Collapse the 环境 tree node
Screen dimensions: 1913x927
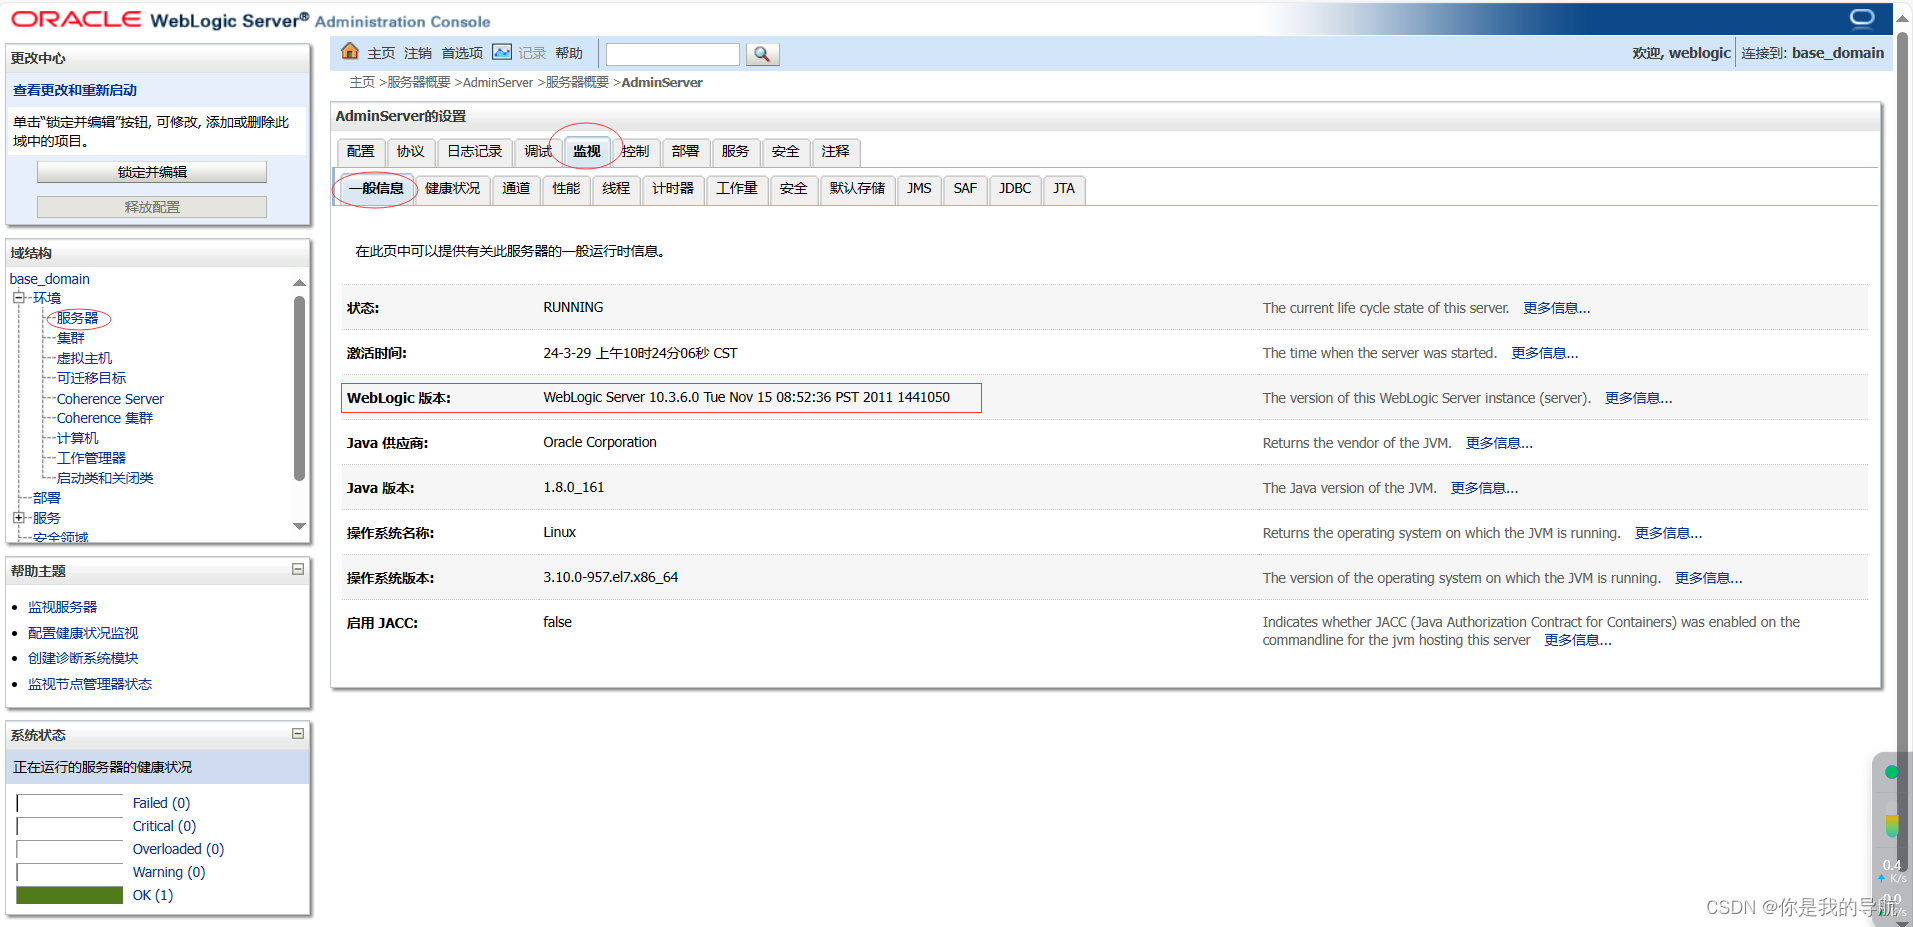click(18, 297)
